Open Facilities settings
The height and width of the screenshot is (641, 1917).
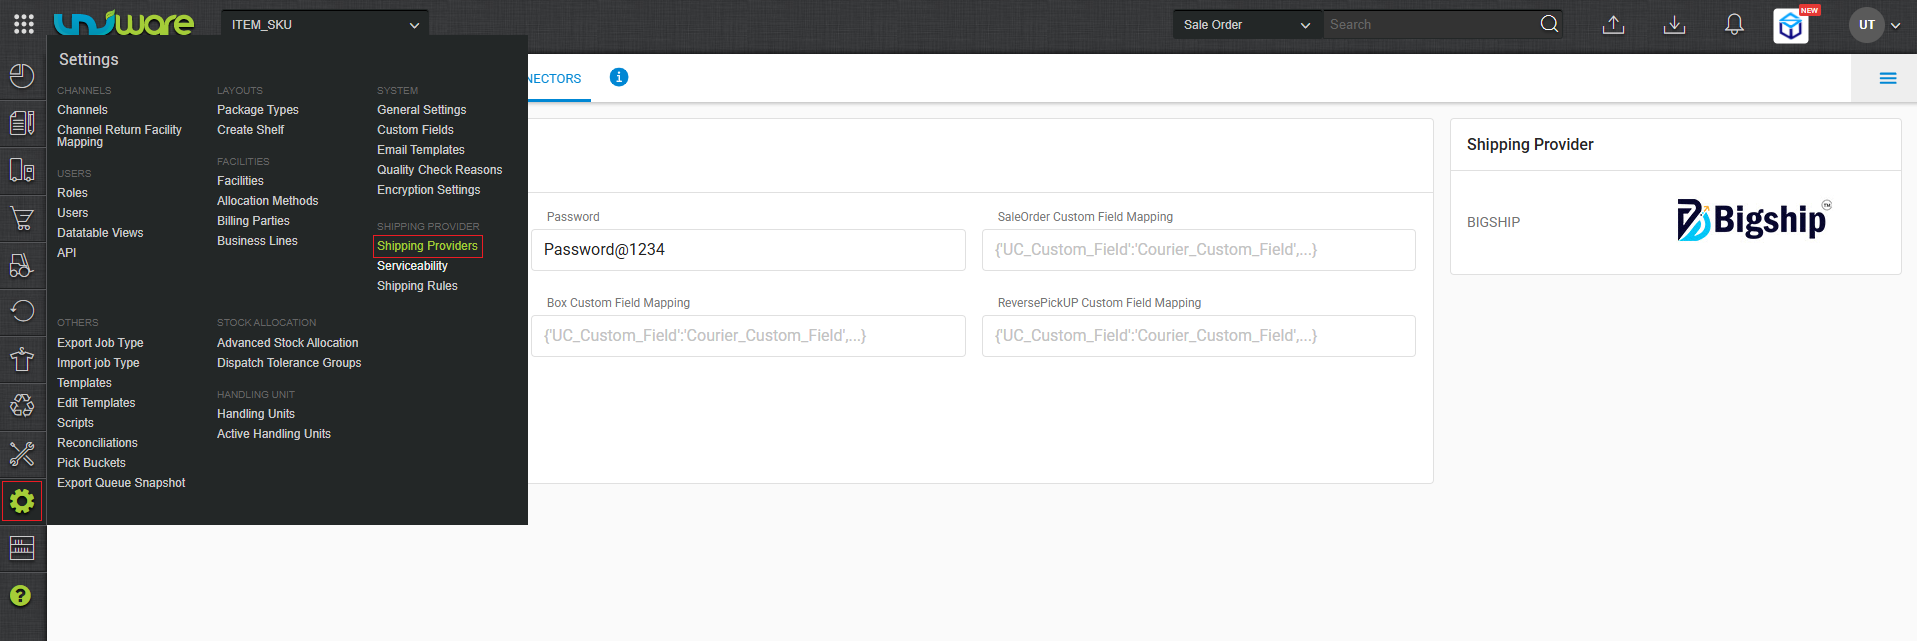(x=240, y=181)
